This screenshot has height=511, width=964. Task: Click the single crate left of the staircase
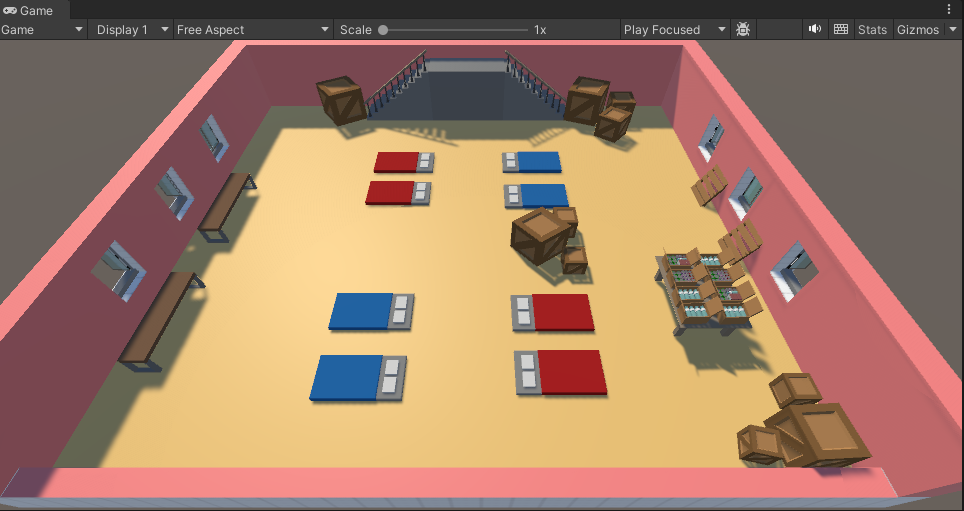pos(341,99)
